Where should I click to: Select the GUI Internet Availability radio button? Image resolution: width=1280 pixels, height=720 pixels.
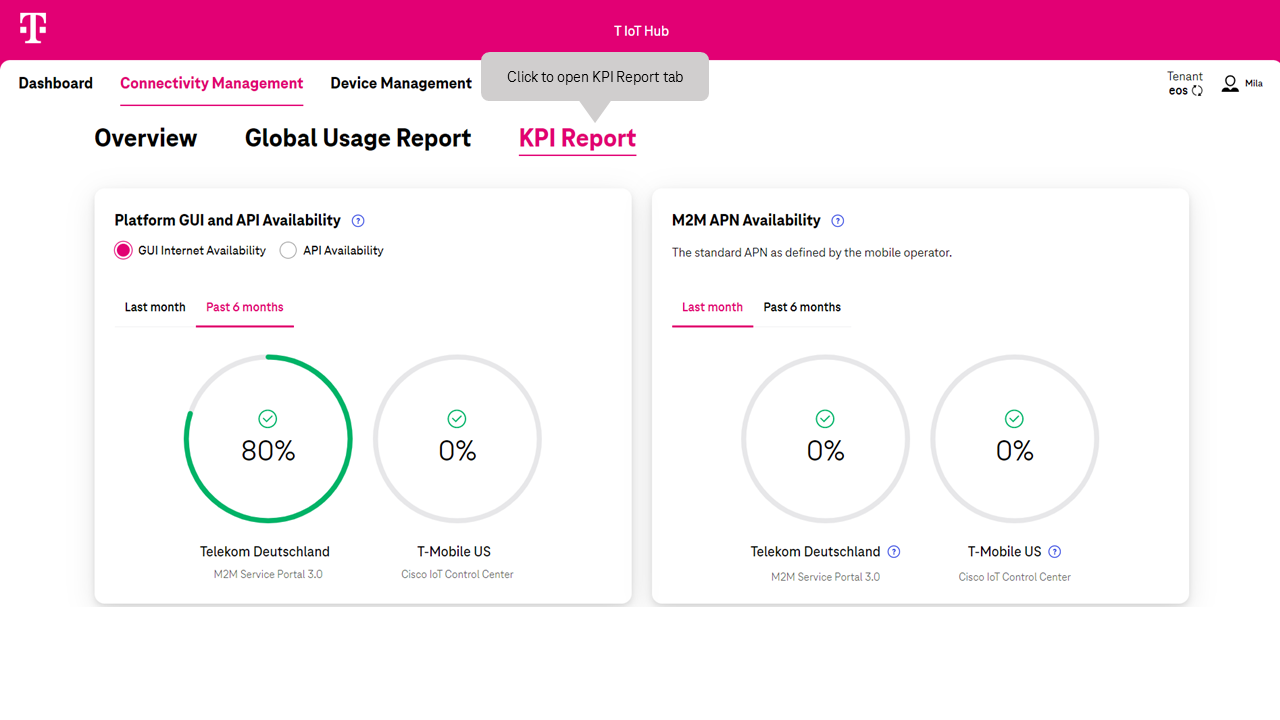[x=122, y=250]
